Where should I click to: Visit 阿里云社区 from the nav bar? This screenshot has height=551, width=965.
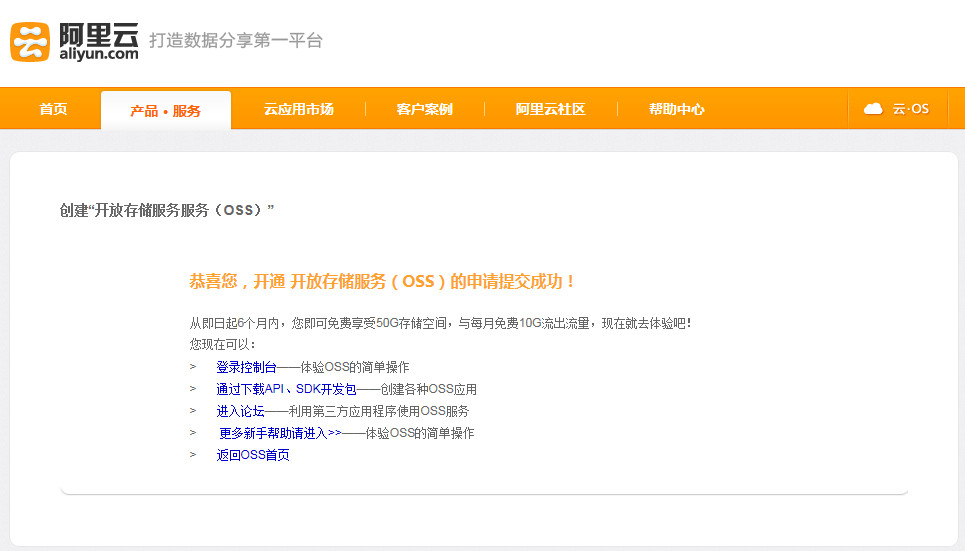point(550,109)
